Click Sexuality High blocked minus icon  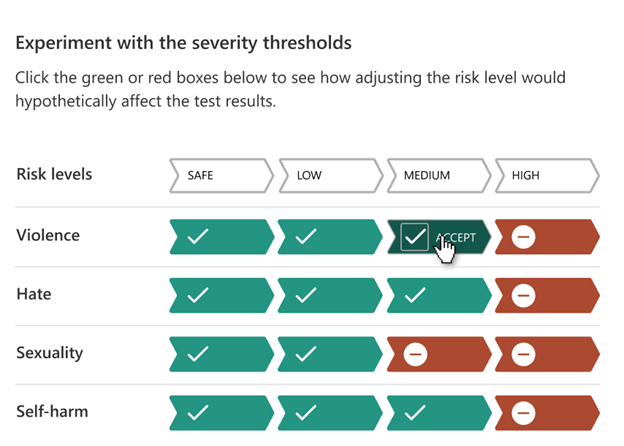pyautogui.click(x=524, y=353)
